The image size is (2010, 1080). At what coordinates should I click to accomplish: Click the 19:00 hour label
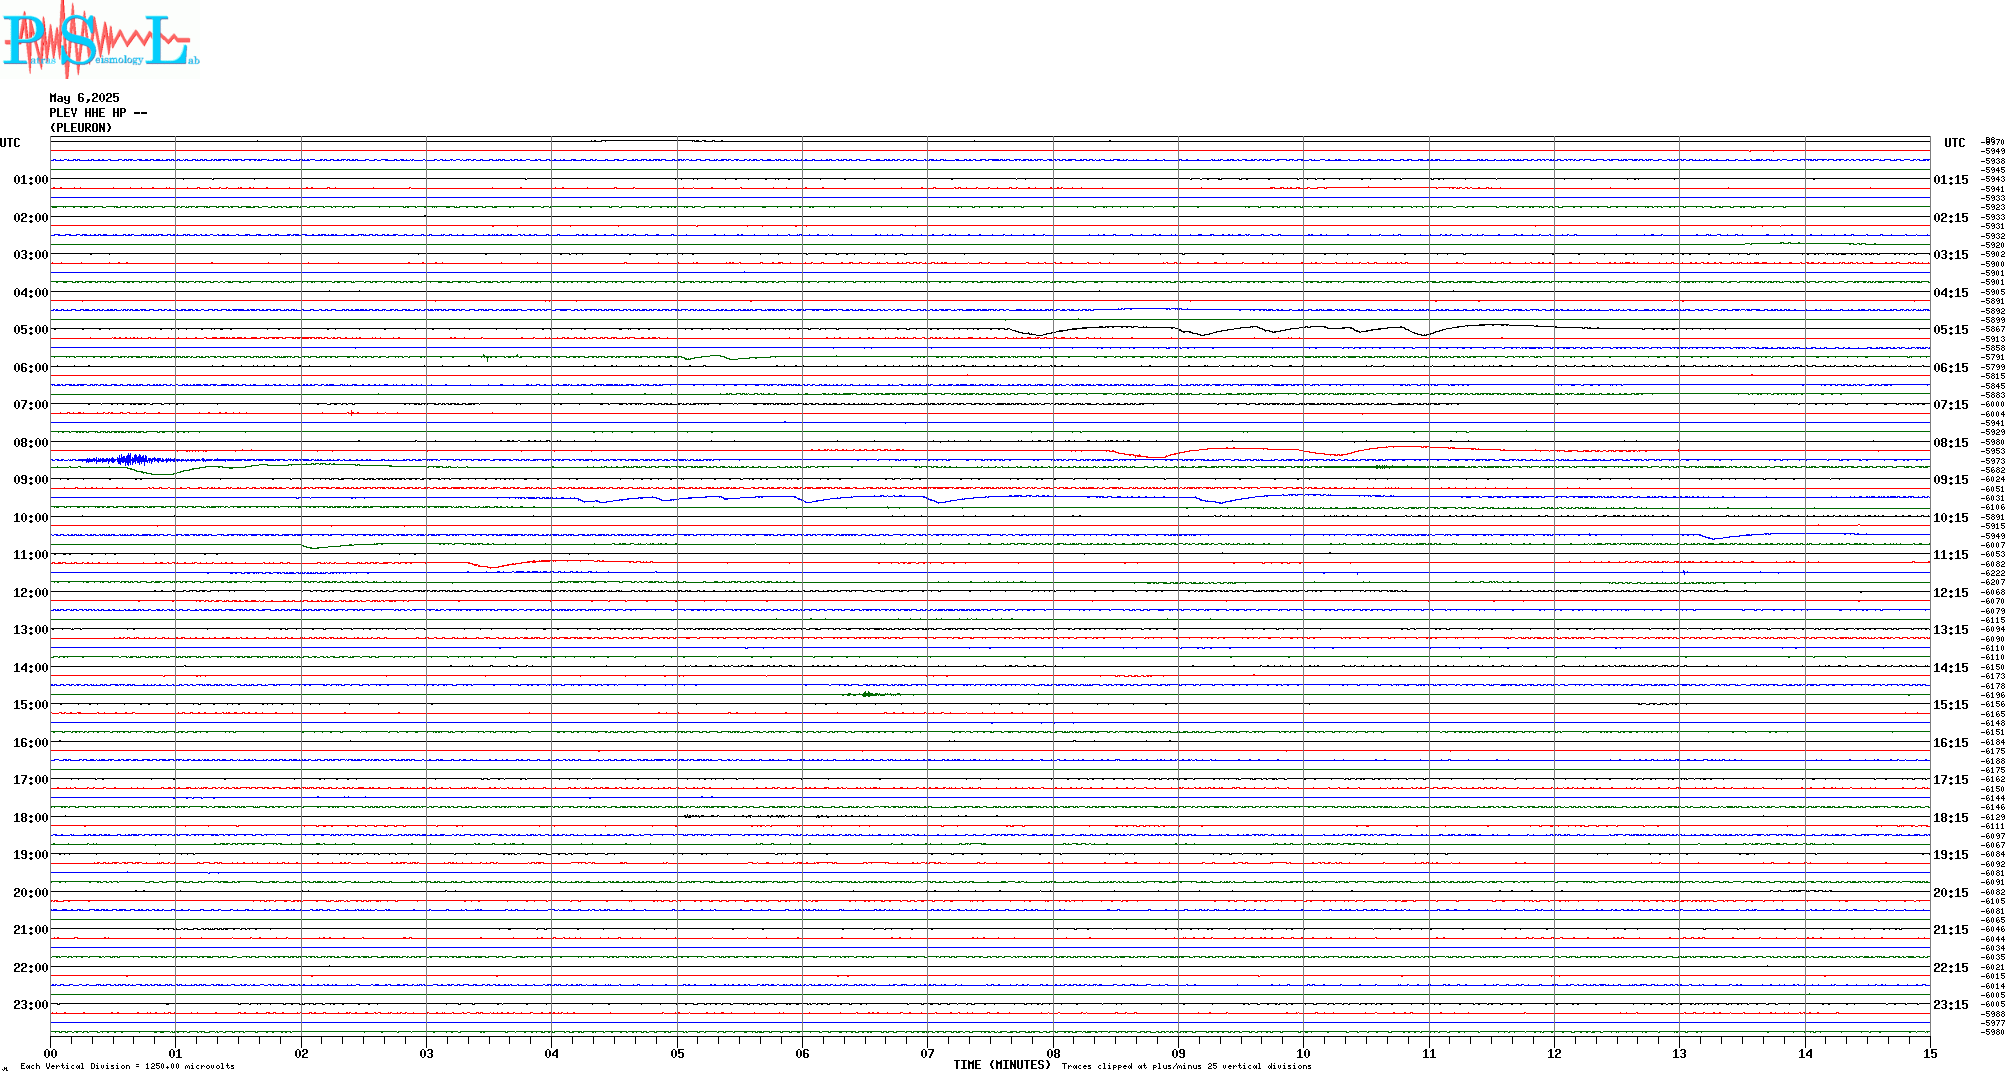click(31, 855)
